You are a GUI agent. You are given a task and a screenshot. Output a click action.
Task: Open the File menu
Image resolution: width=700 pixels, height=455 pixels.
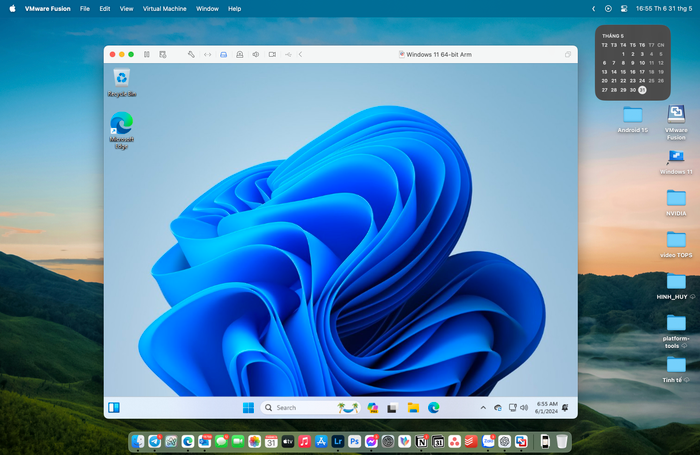[x=85, y=8]
